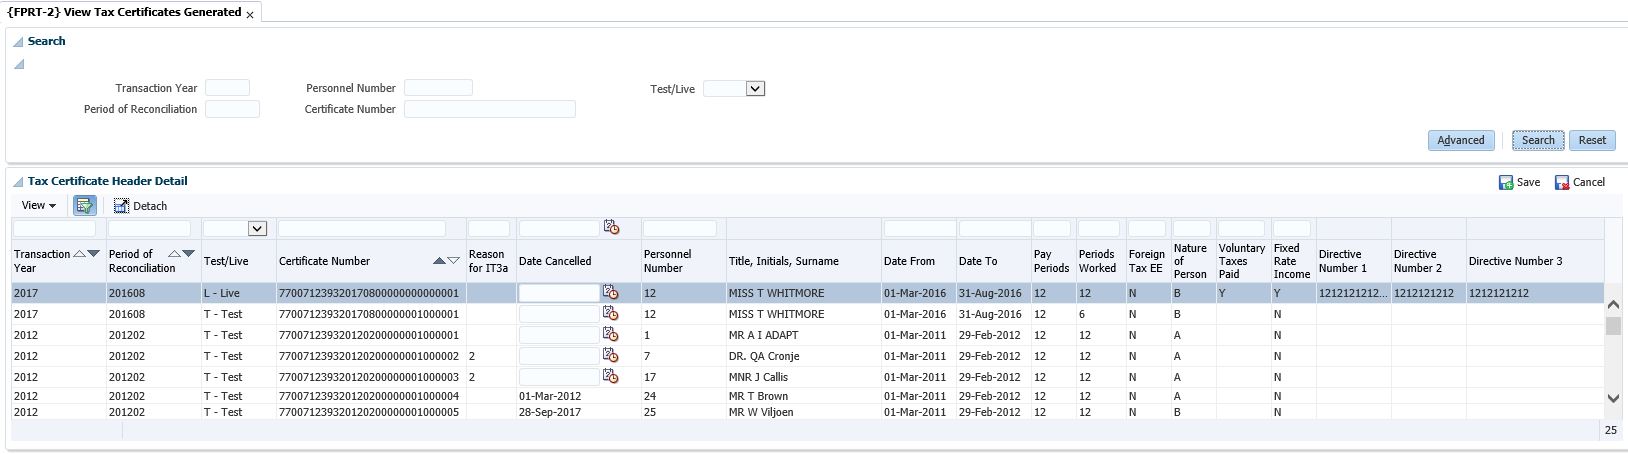This screenshot has width=1628, height=454.
Task: Open date picker for Miss T Whitmore Live row
Action: tap(611, 293)
